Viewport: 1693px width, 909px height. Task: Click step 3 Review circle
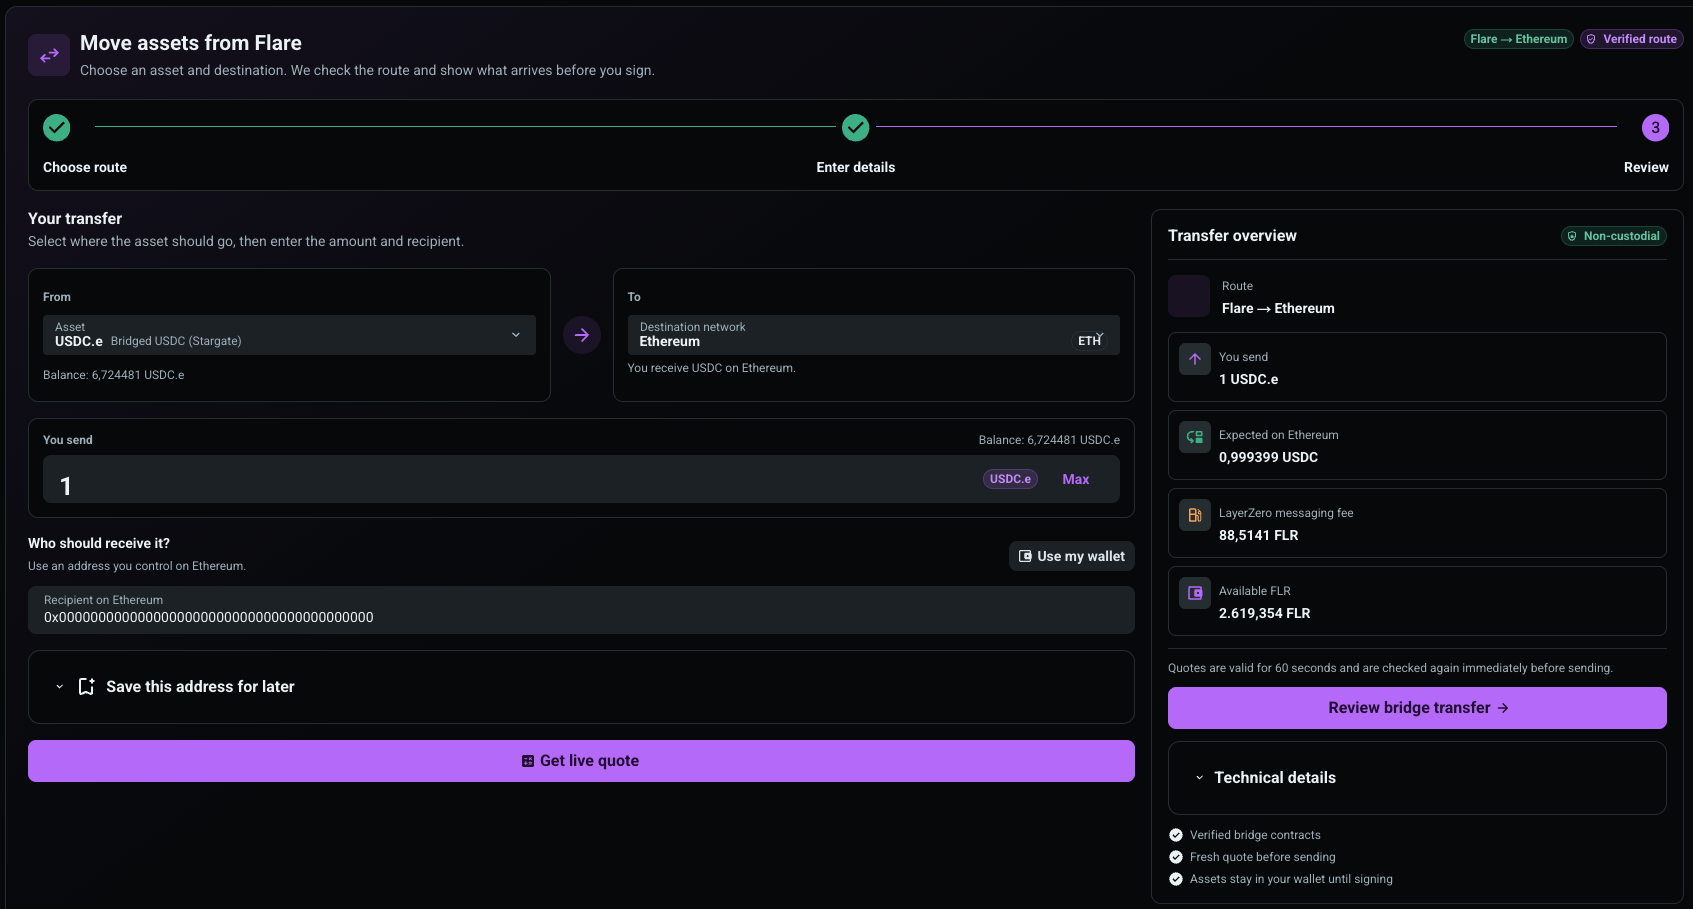pos(1655,128)
